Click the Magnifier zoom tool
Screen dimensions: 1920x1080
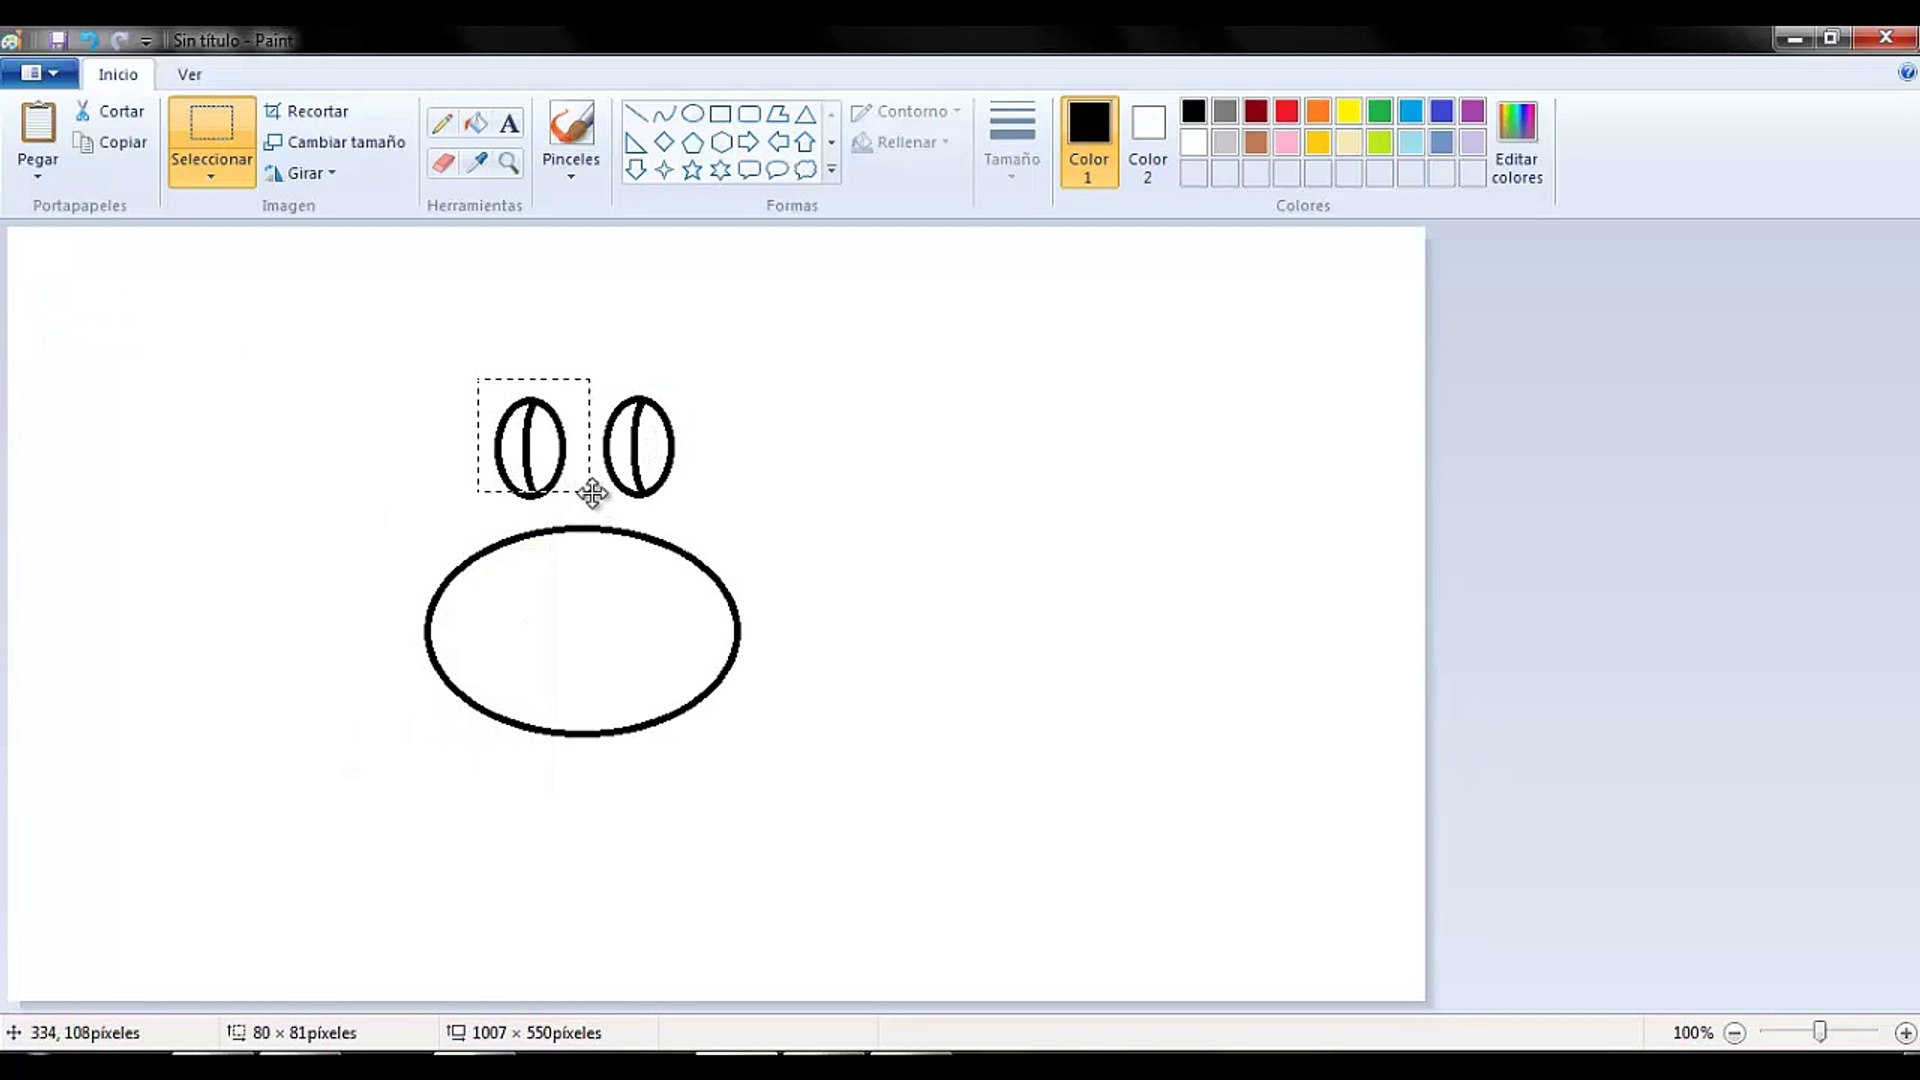[509, 162]
